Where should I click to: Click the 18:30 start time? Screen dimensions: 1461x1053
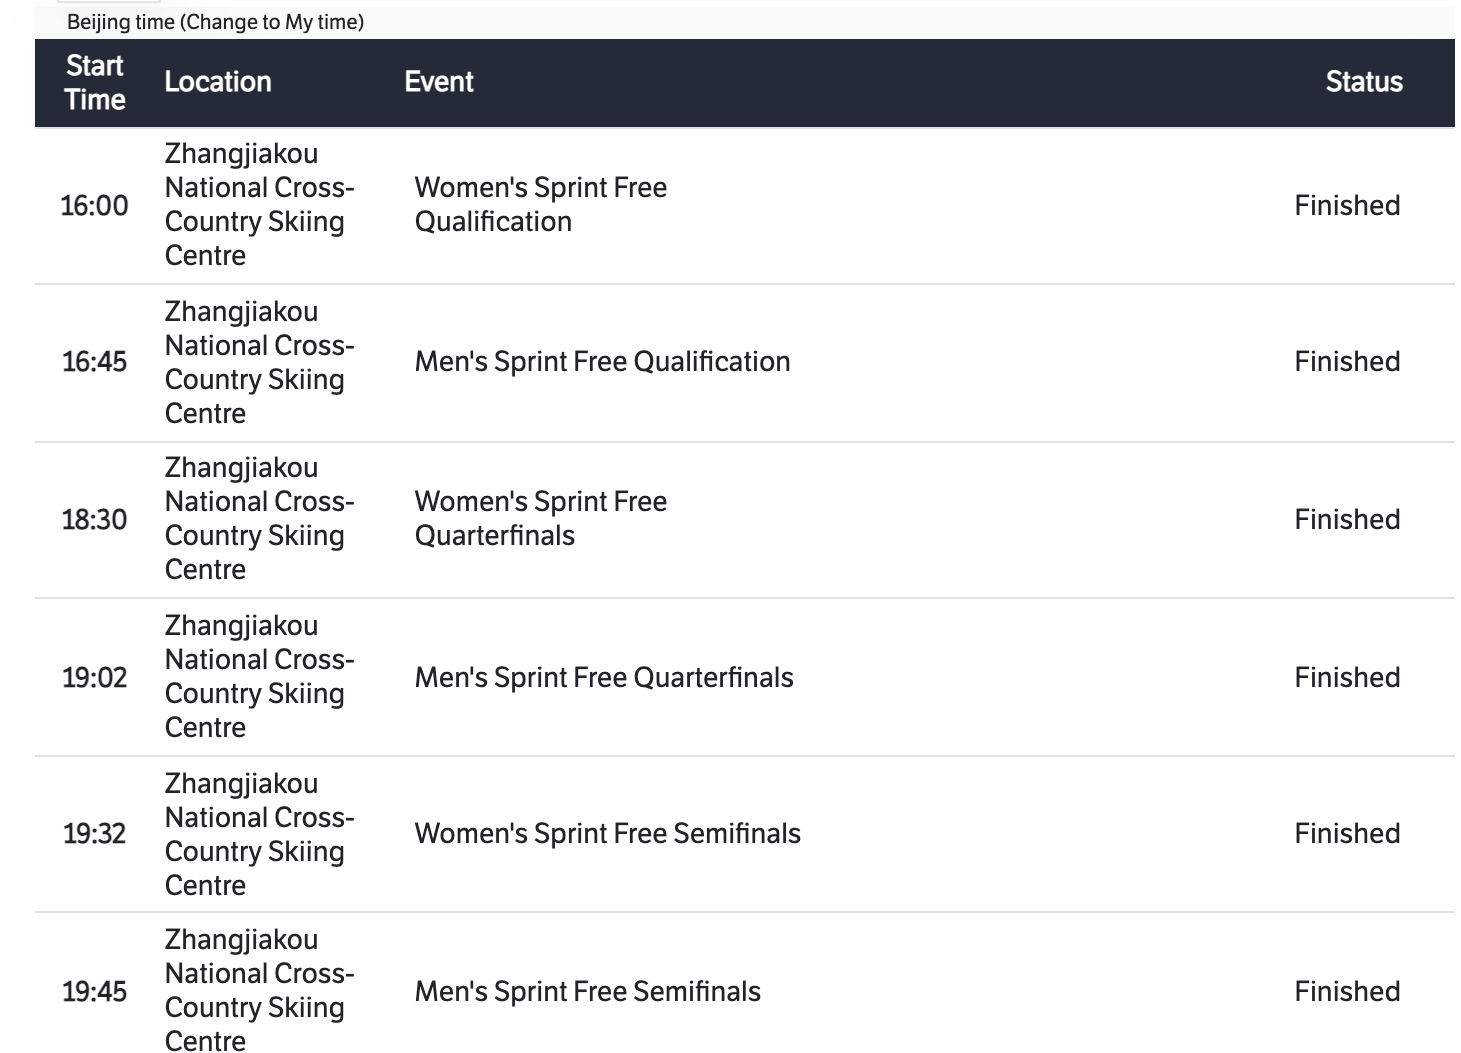(94, 520)
